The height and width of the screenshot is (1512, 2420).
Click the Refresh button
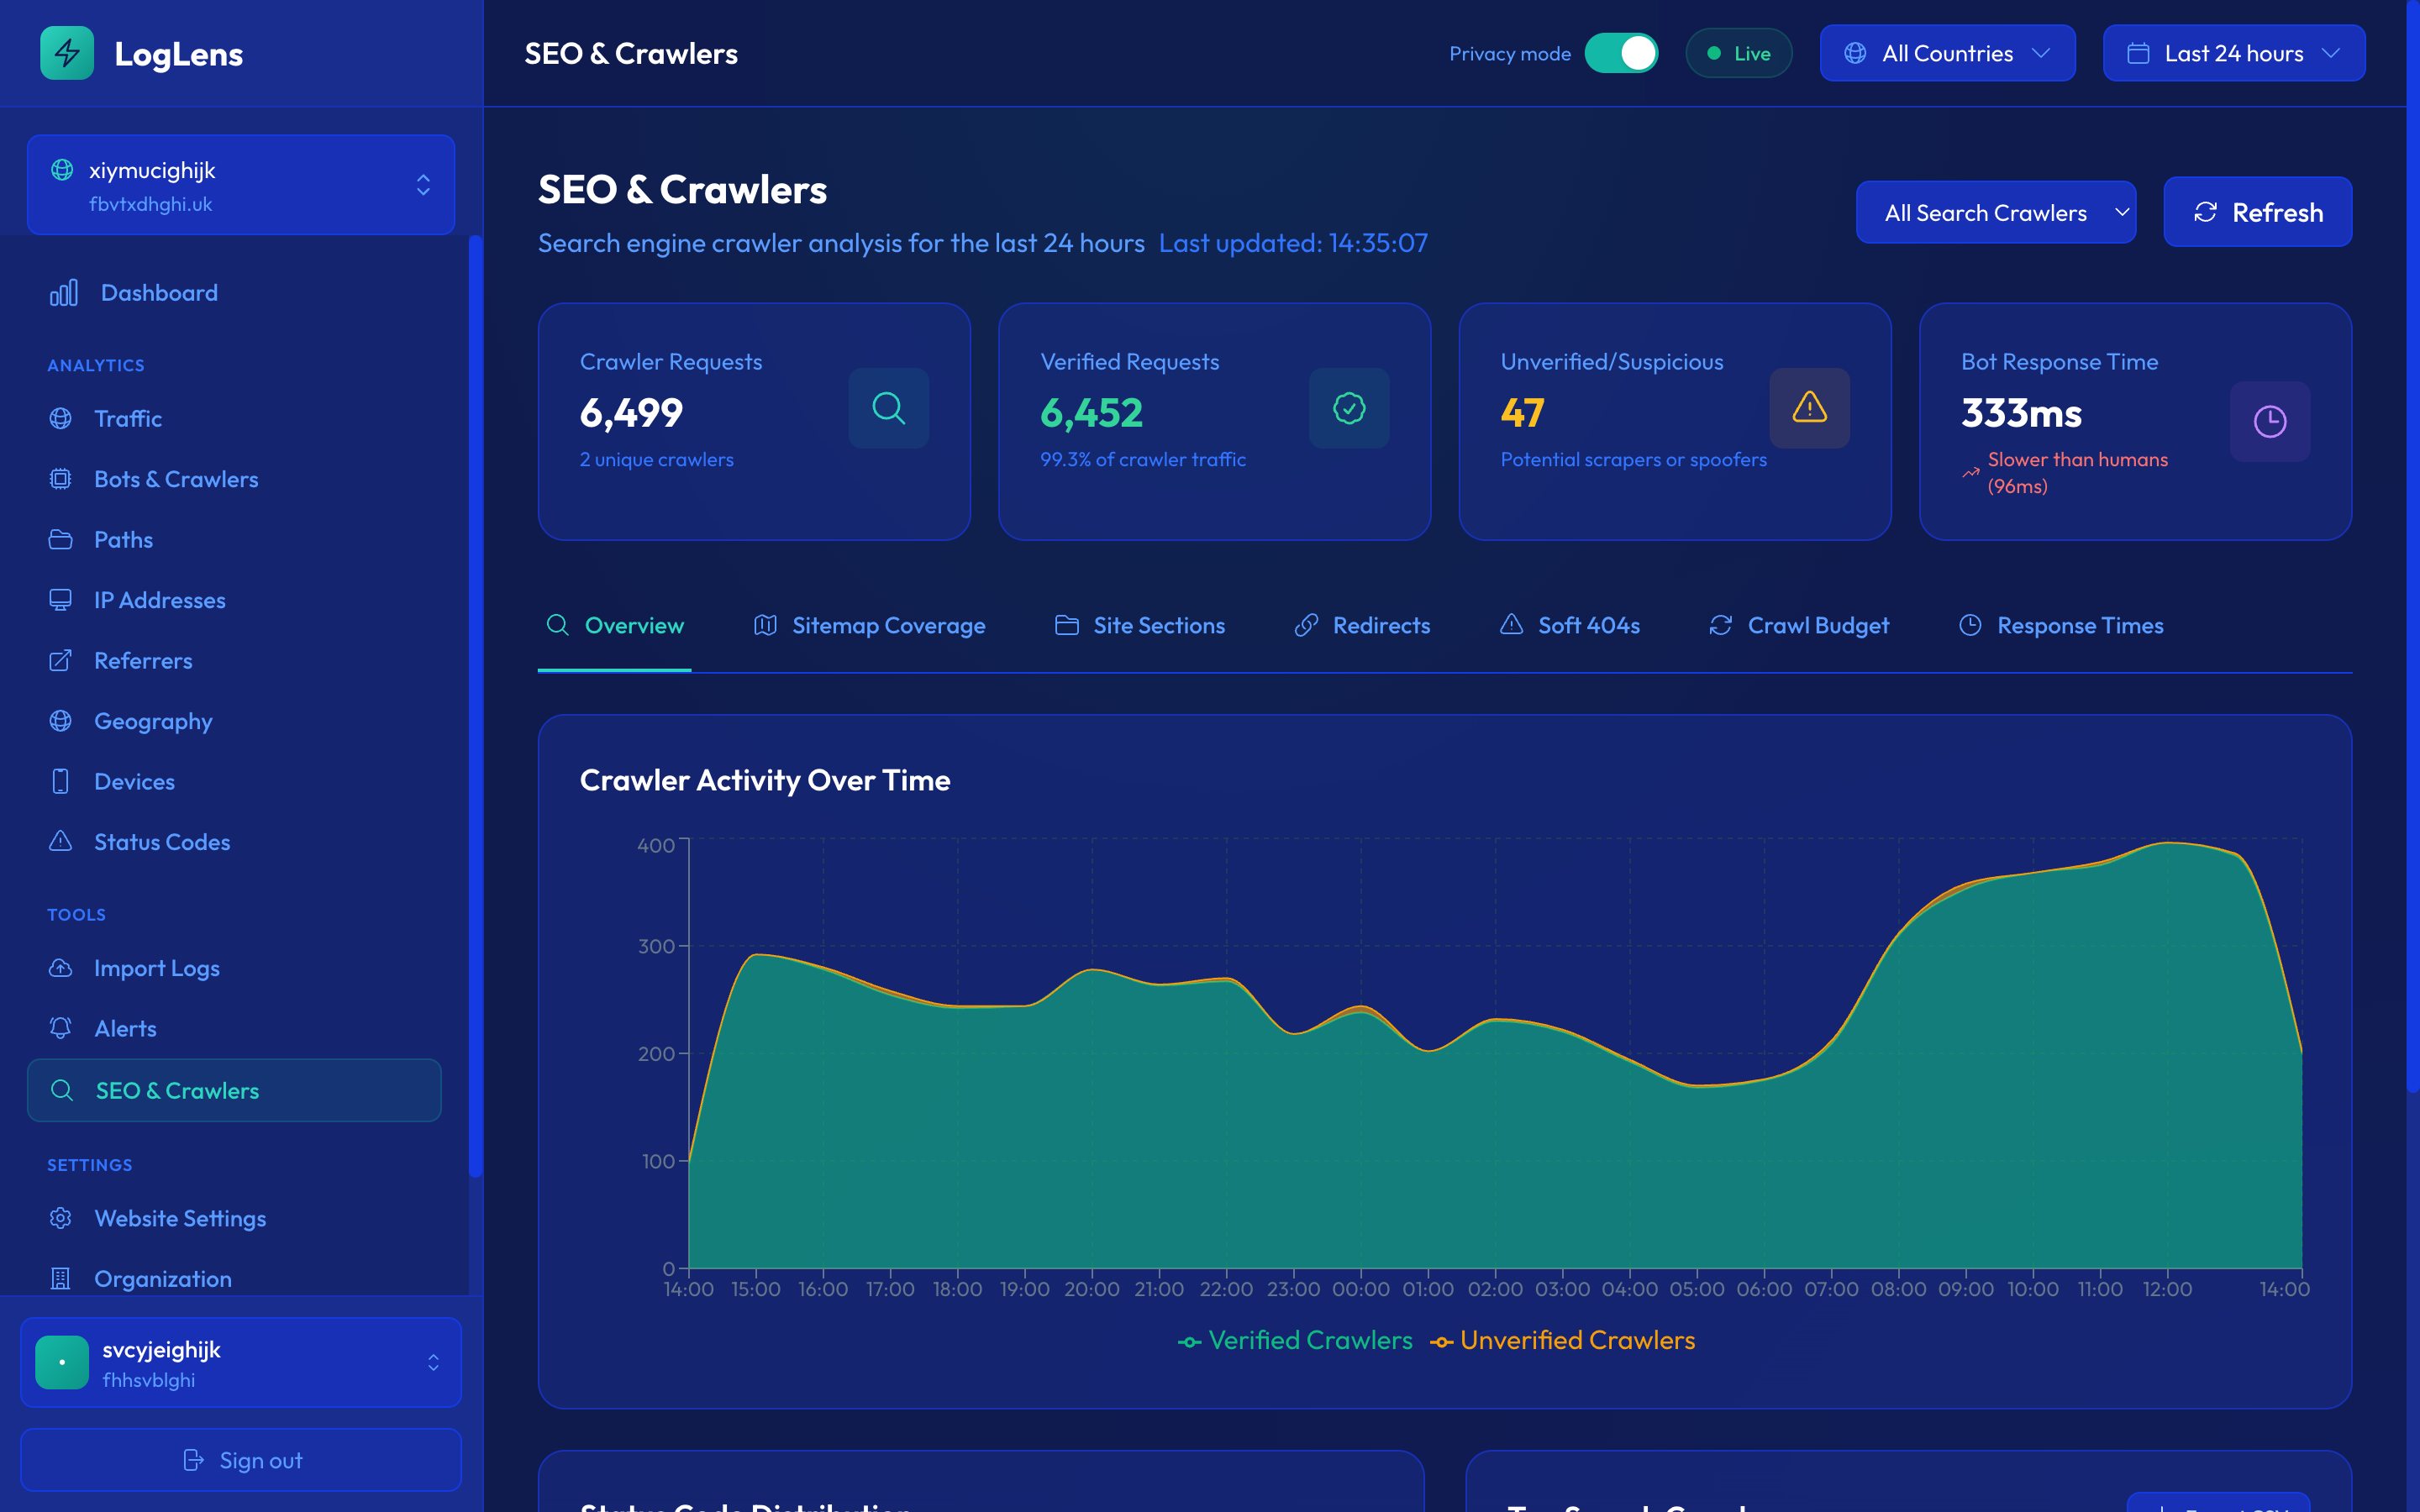point(2258,212)
